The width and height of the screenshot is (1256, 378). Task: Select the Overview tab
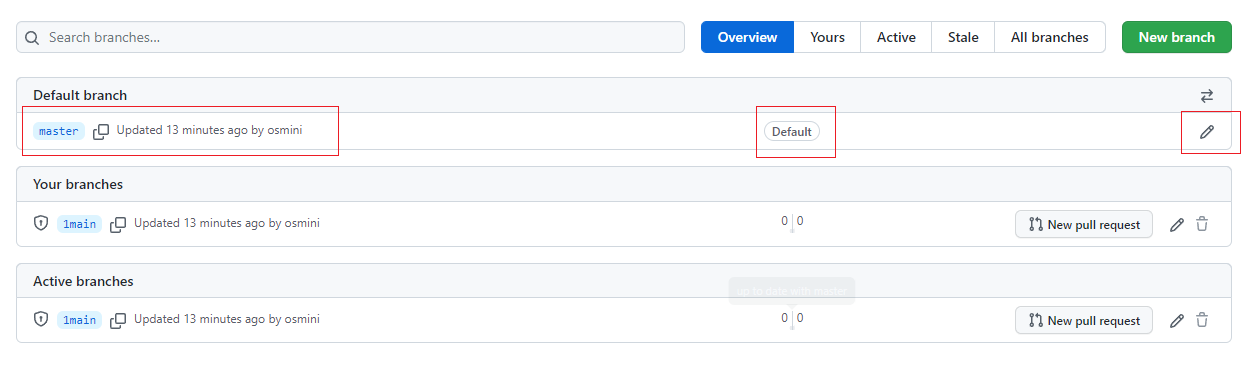coord(747,37)
